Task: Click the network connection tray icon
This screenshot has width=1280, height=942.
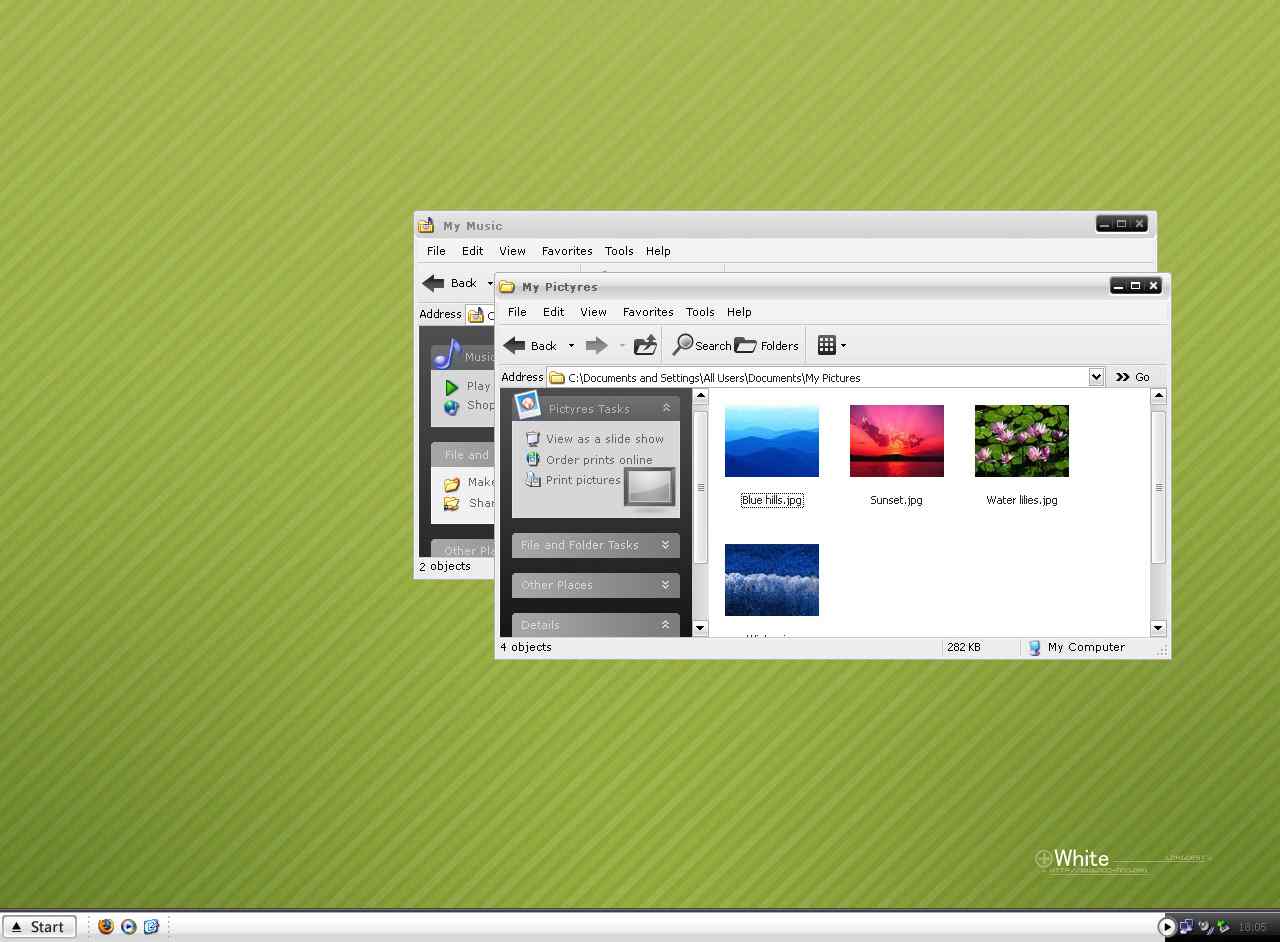Action: coord(1186,927)
